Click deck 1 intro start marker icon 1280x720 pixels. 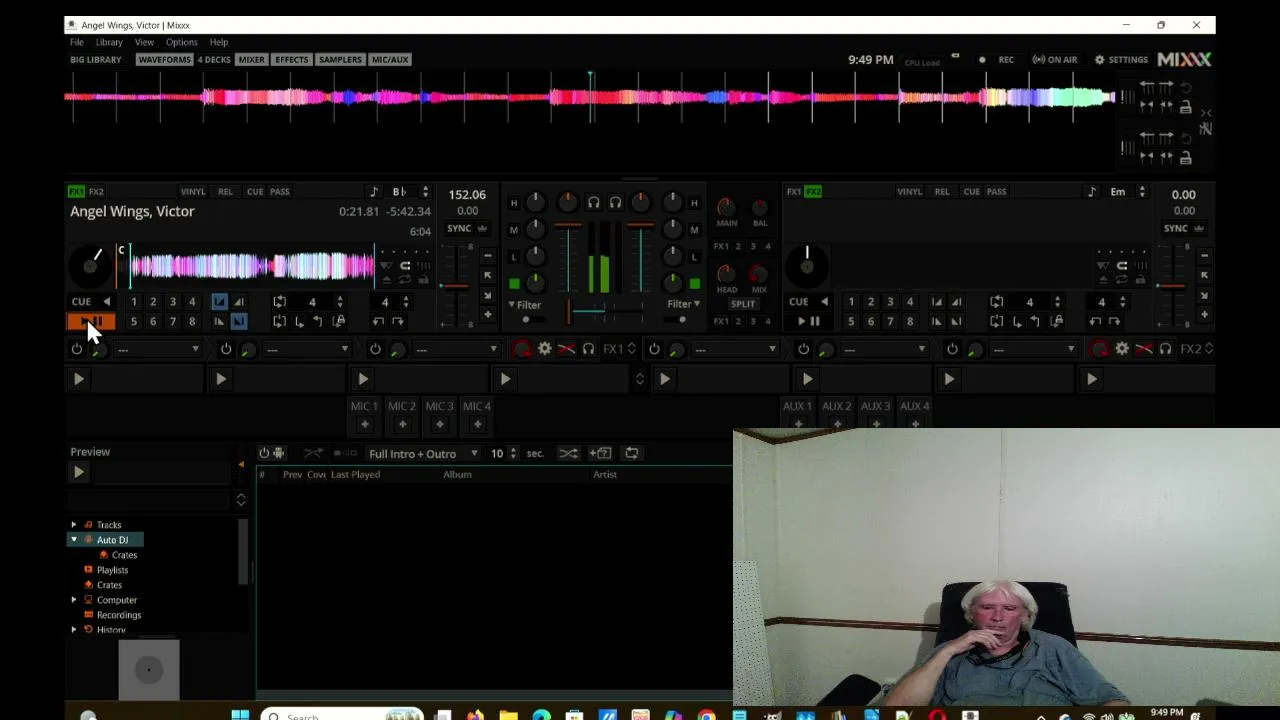click(x=219, y=301)
